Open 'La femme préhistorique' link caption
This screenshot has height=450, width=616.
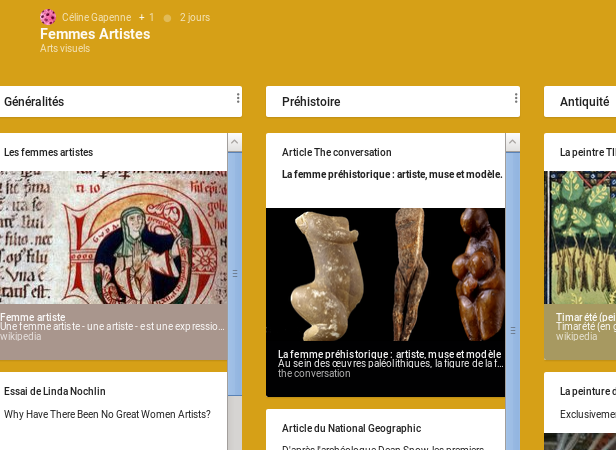[389, 354]
